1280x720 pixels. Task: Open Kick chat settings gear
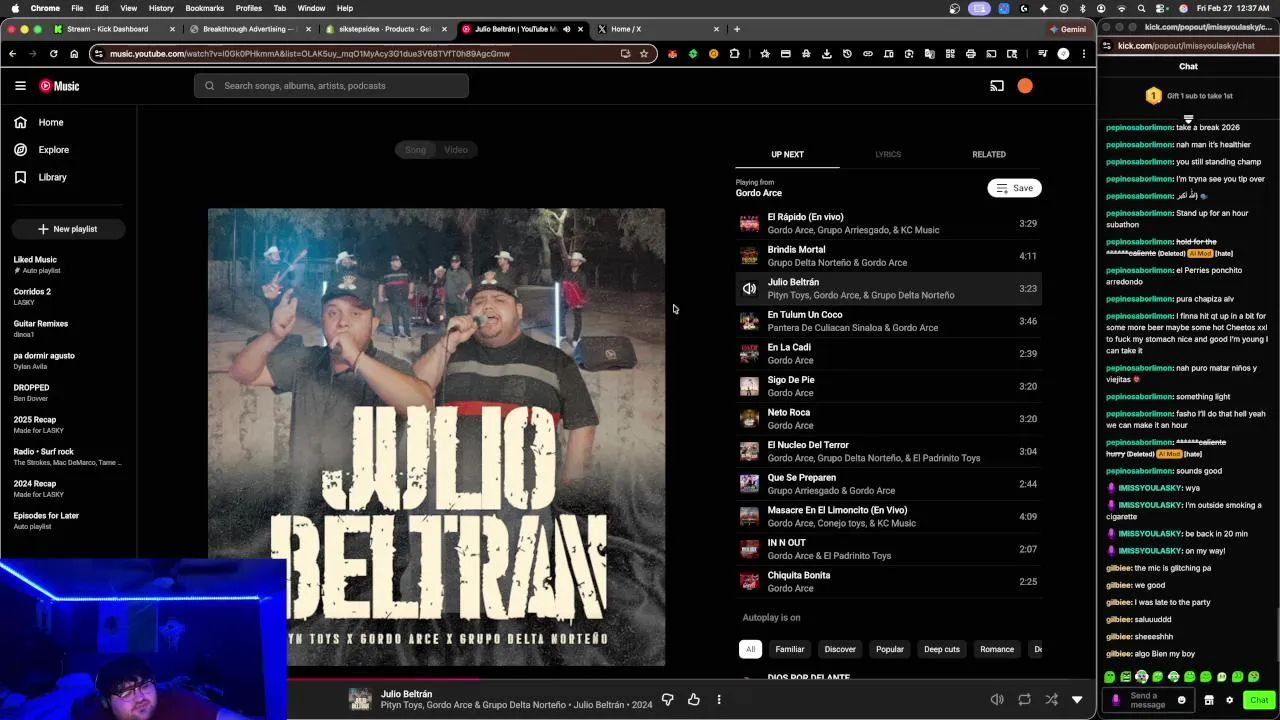pyautogui.click(x=1229, y=700)
